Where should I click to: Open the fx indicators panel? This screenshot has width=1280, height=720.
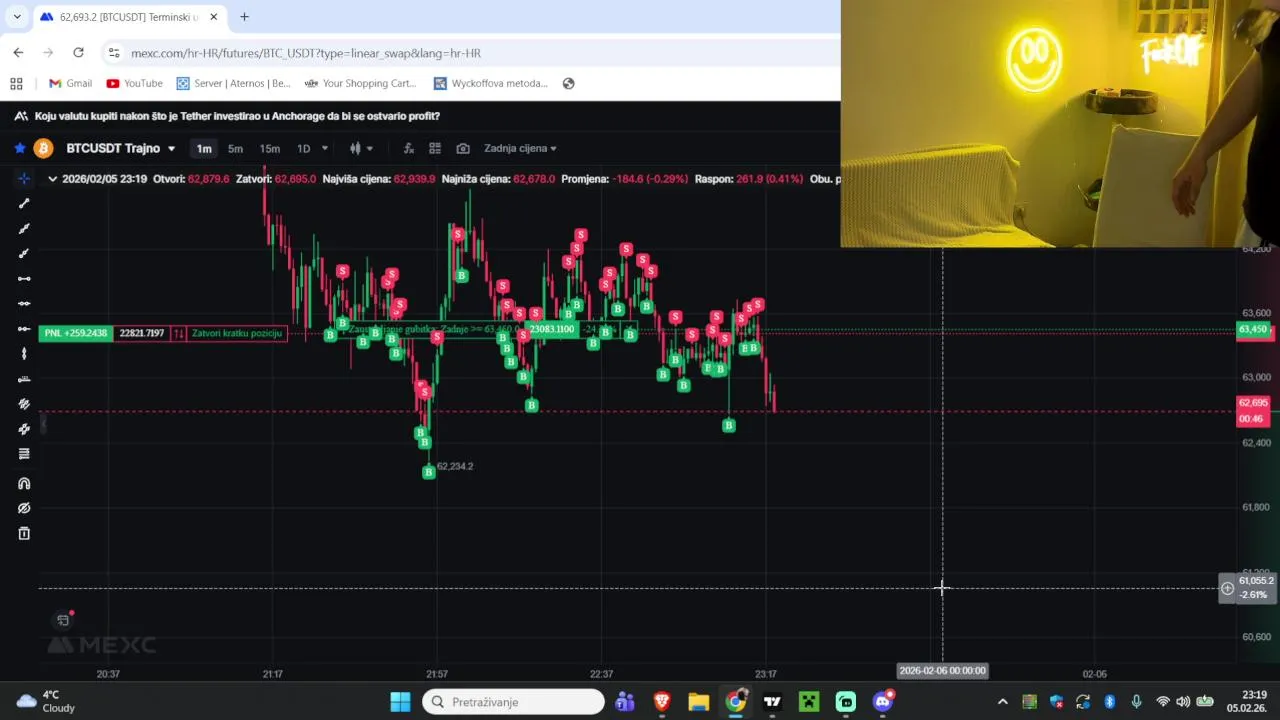[408, 148]
